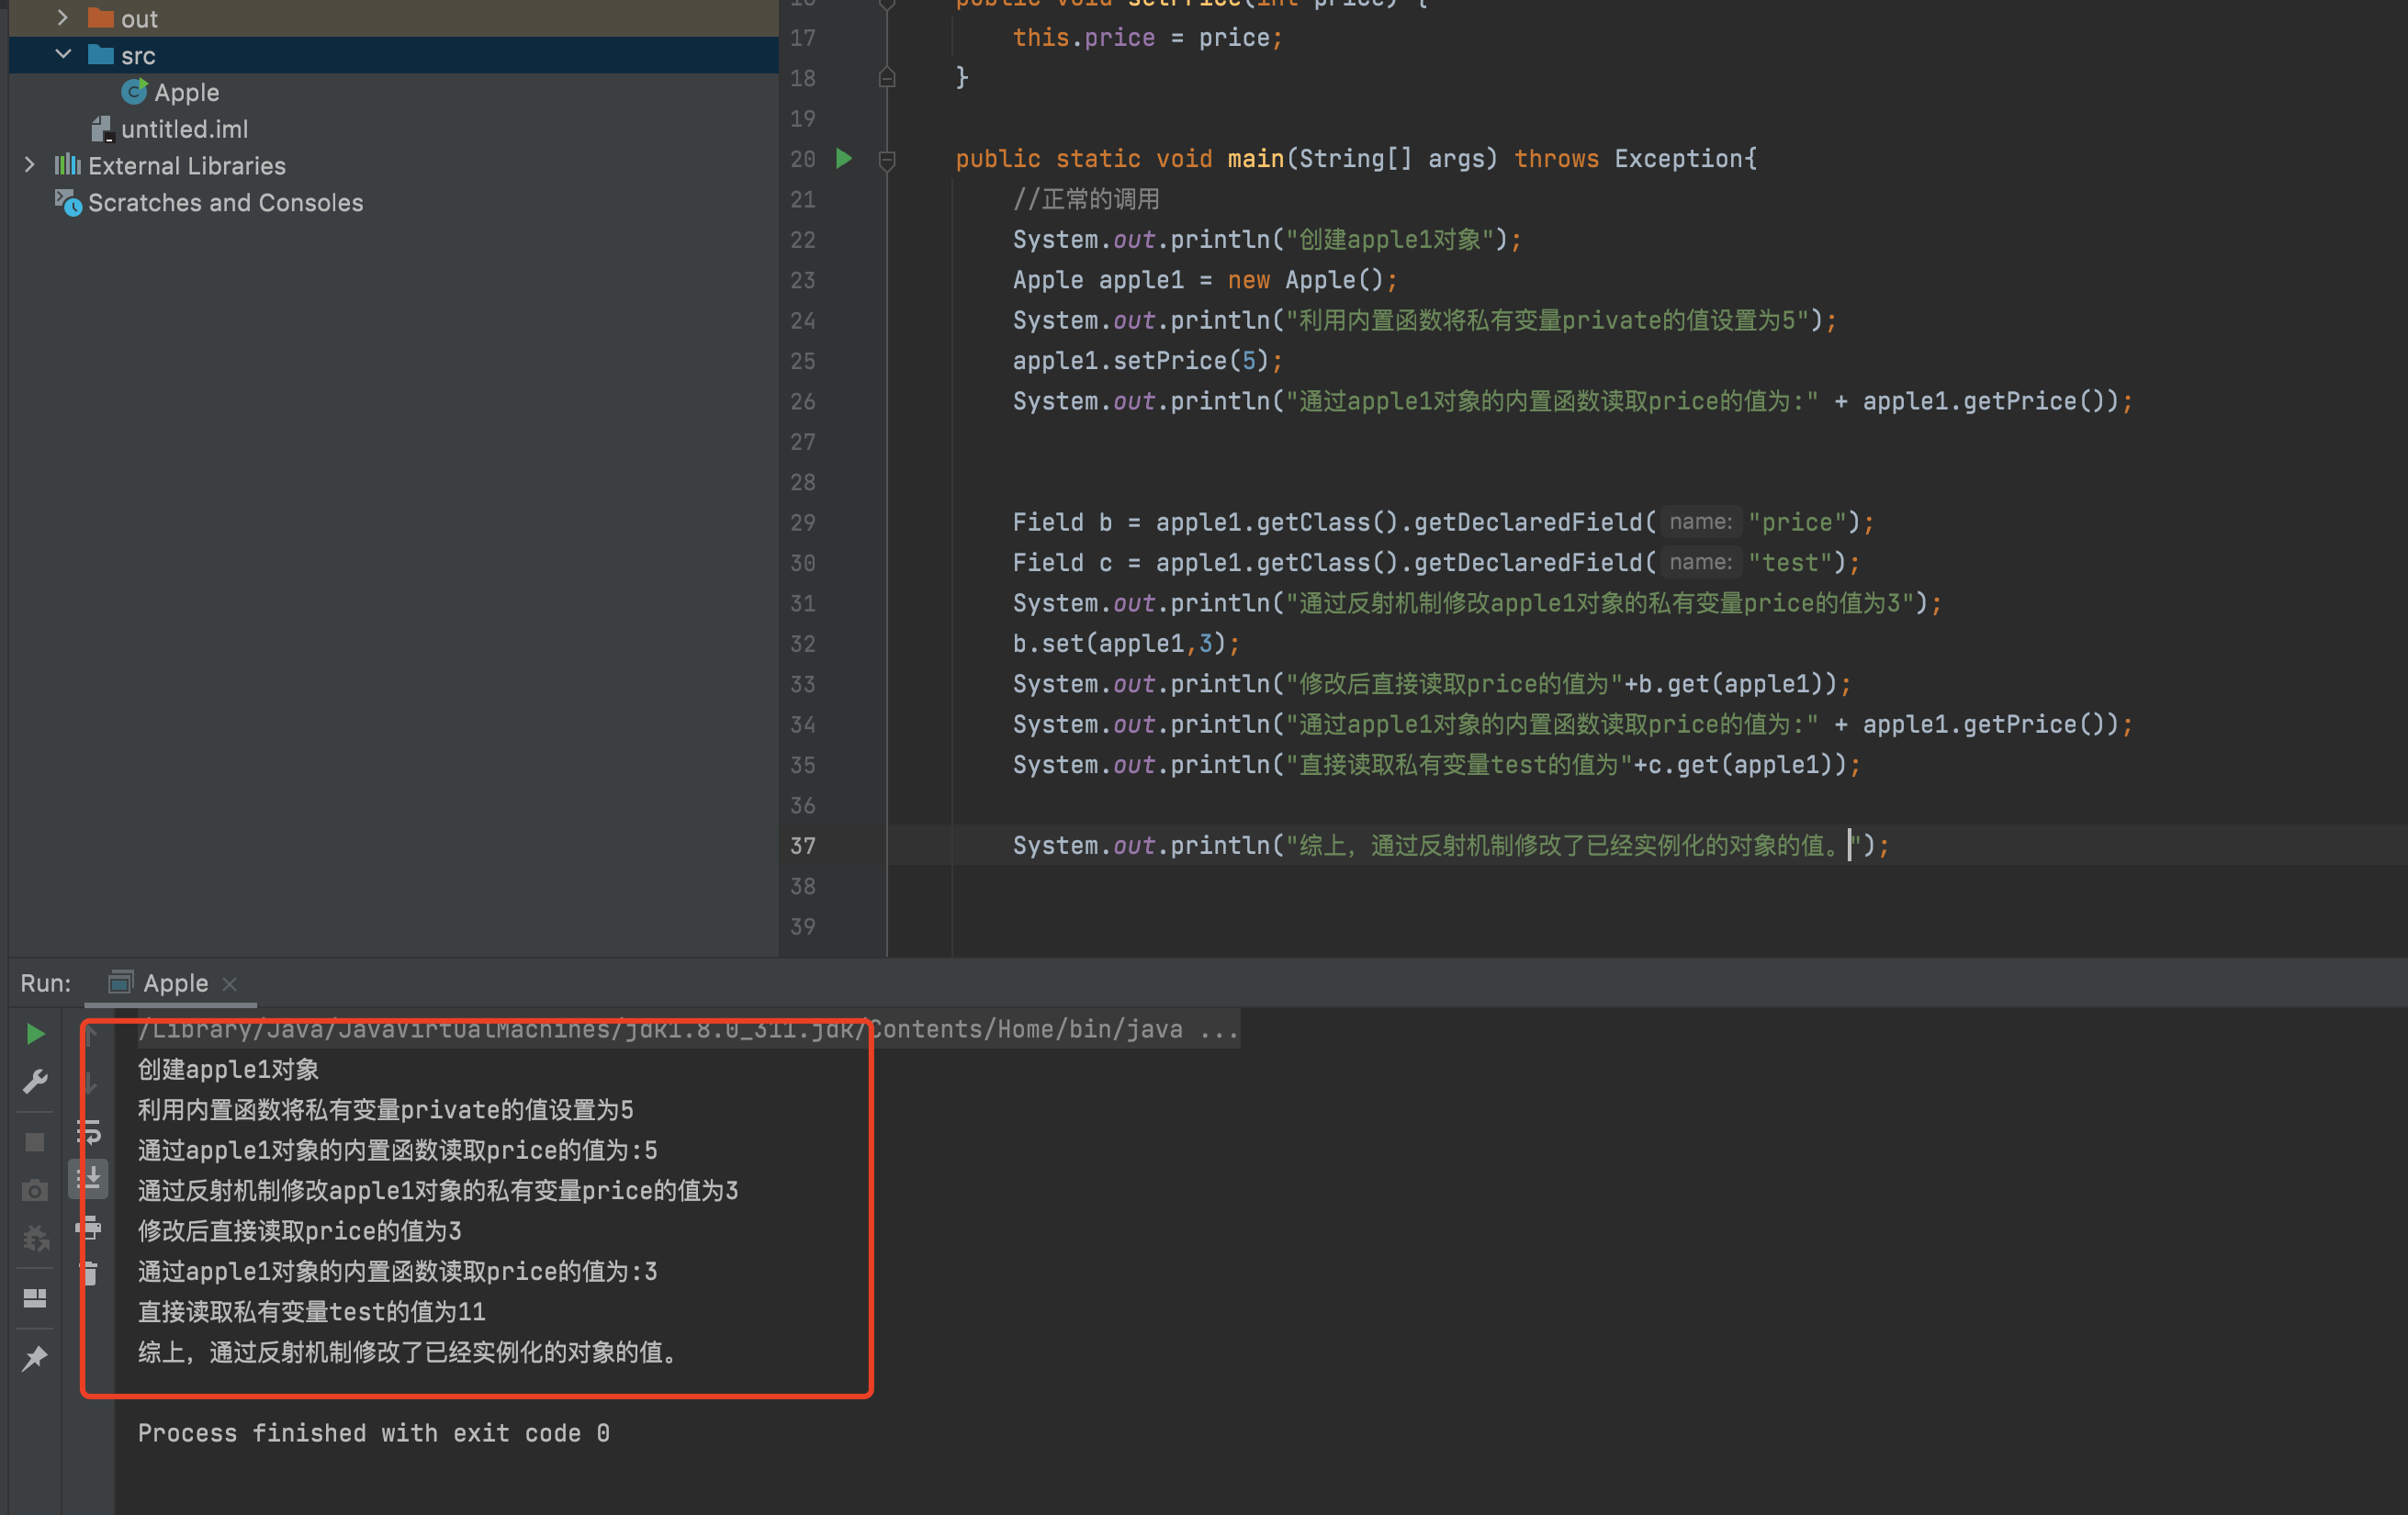Click on 'apple1.setPrice(5);' code line

(1147, 360)
